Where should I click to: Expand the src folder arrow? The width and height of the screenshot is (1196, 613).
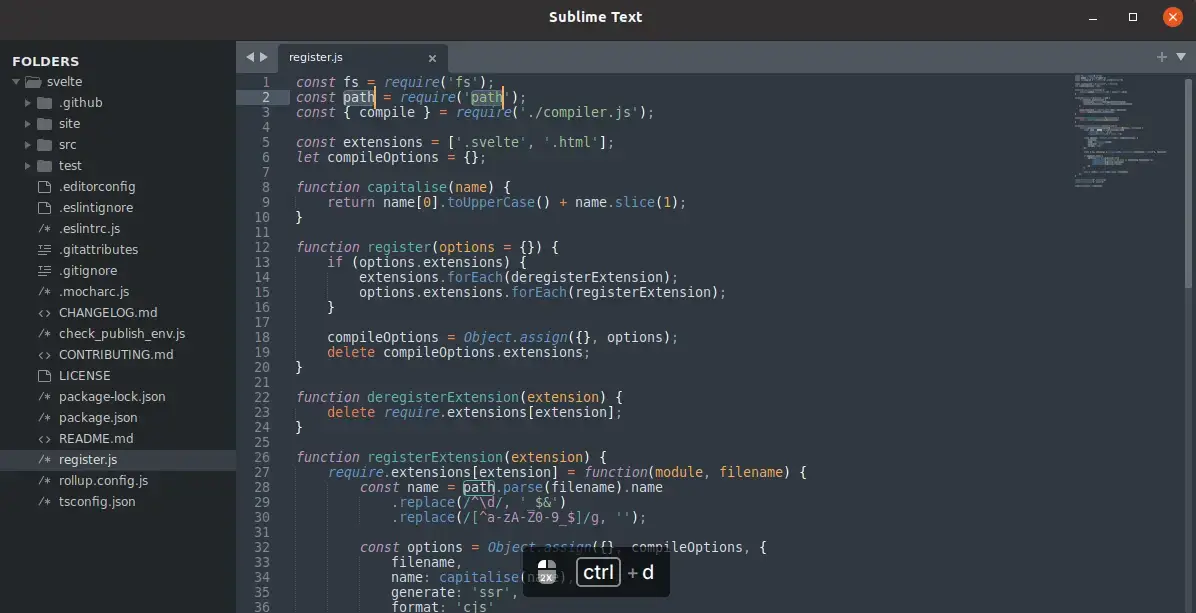pos(27,145)
